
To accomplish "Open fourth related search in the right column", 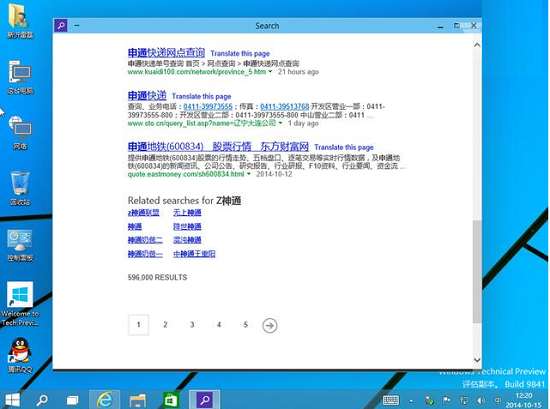I will click(x=194, y=254).
